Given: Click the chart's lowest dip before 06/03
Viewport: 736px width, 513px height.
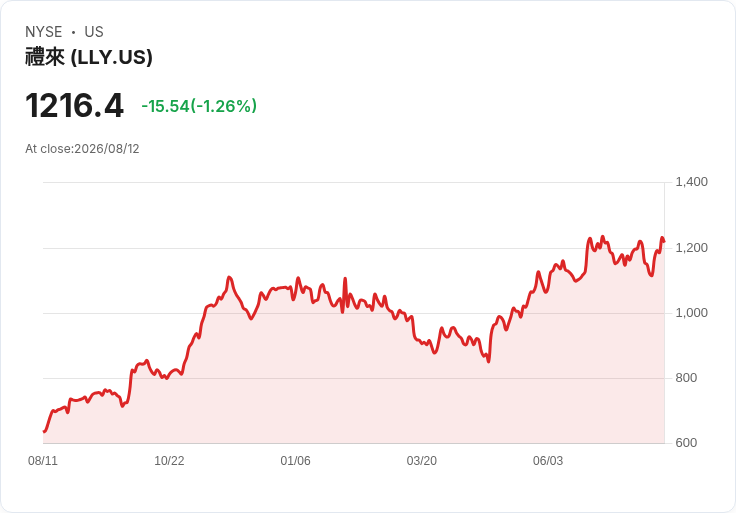Looking at the screenshot, I should pyautogui.click(x=489, y=361).
